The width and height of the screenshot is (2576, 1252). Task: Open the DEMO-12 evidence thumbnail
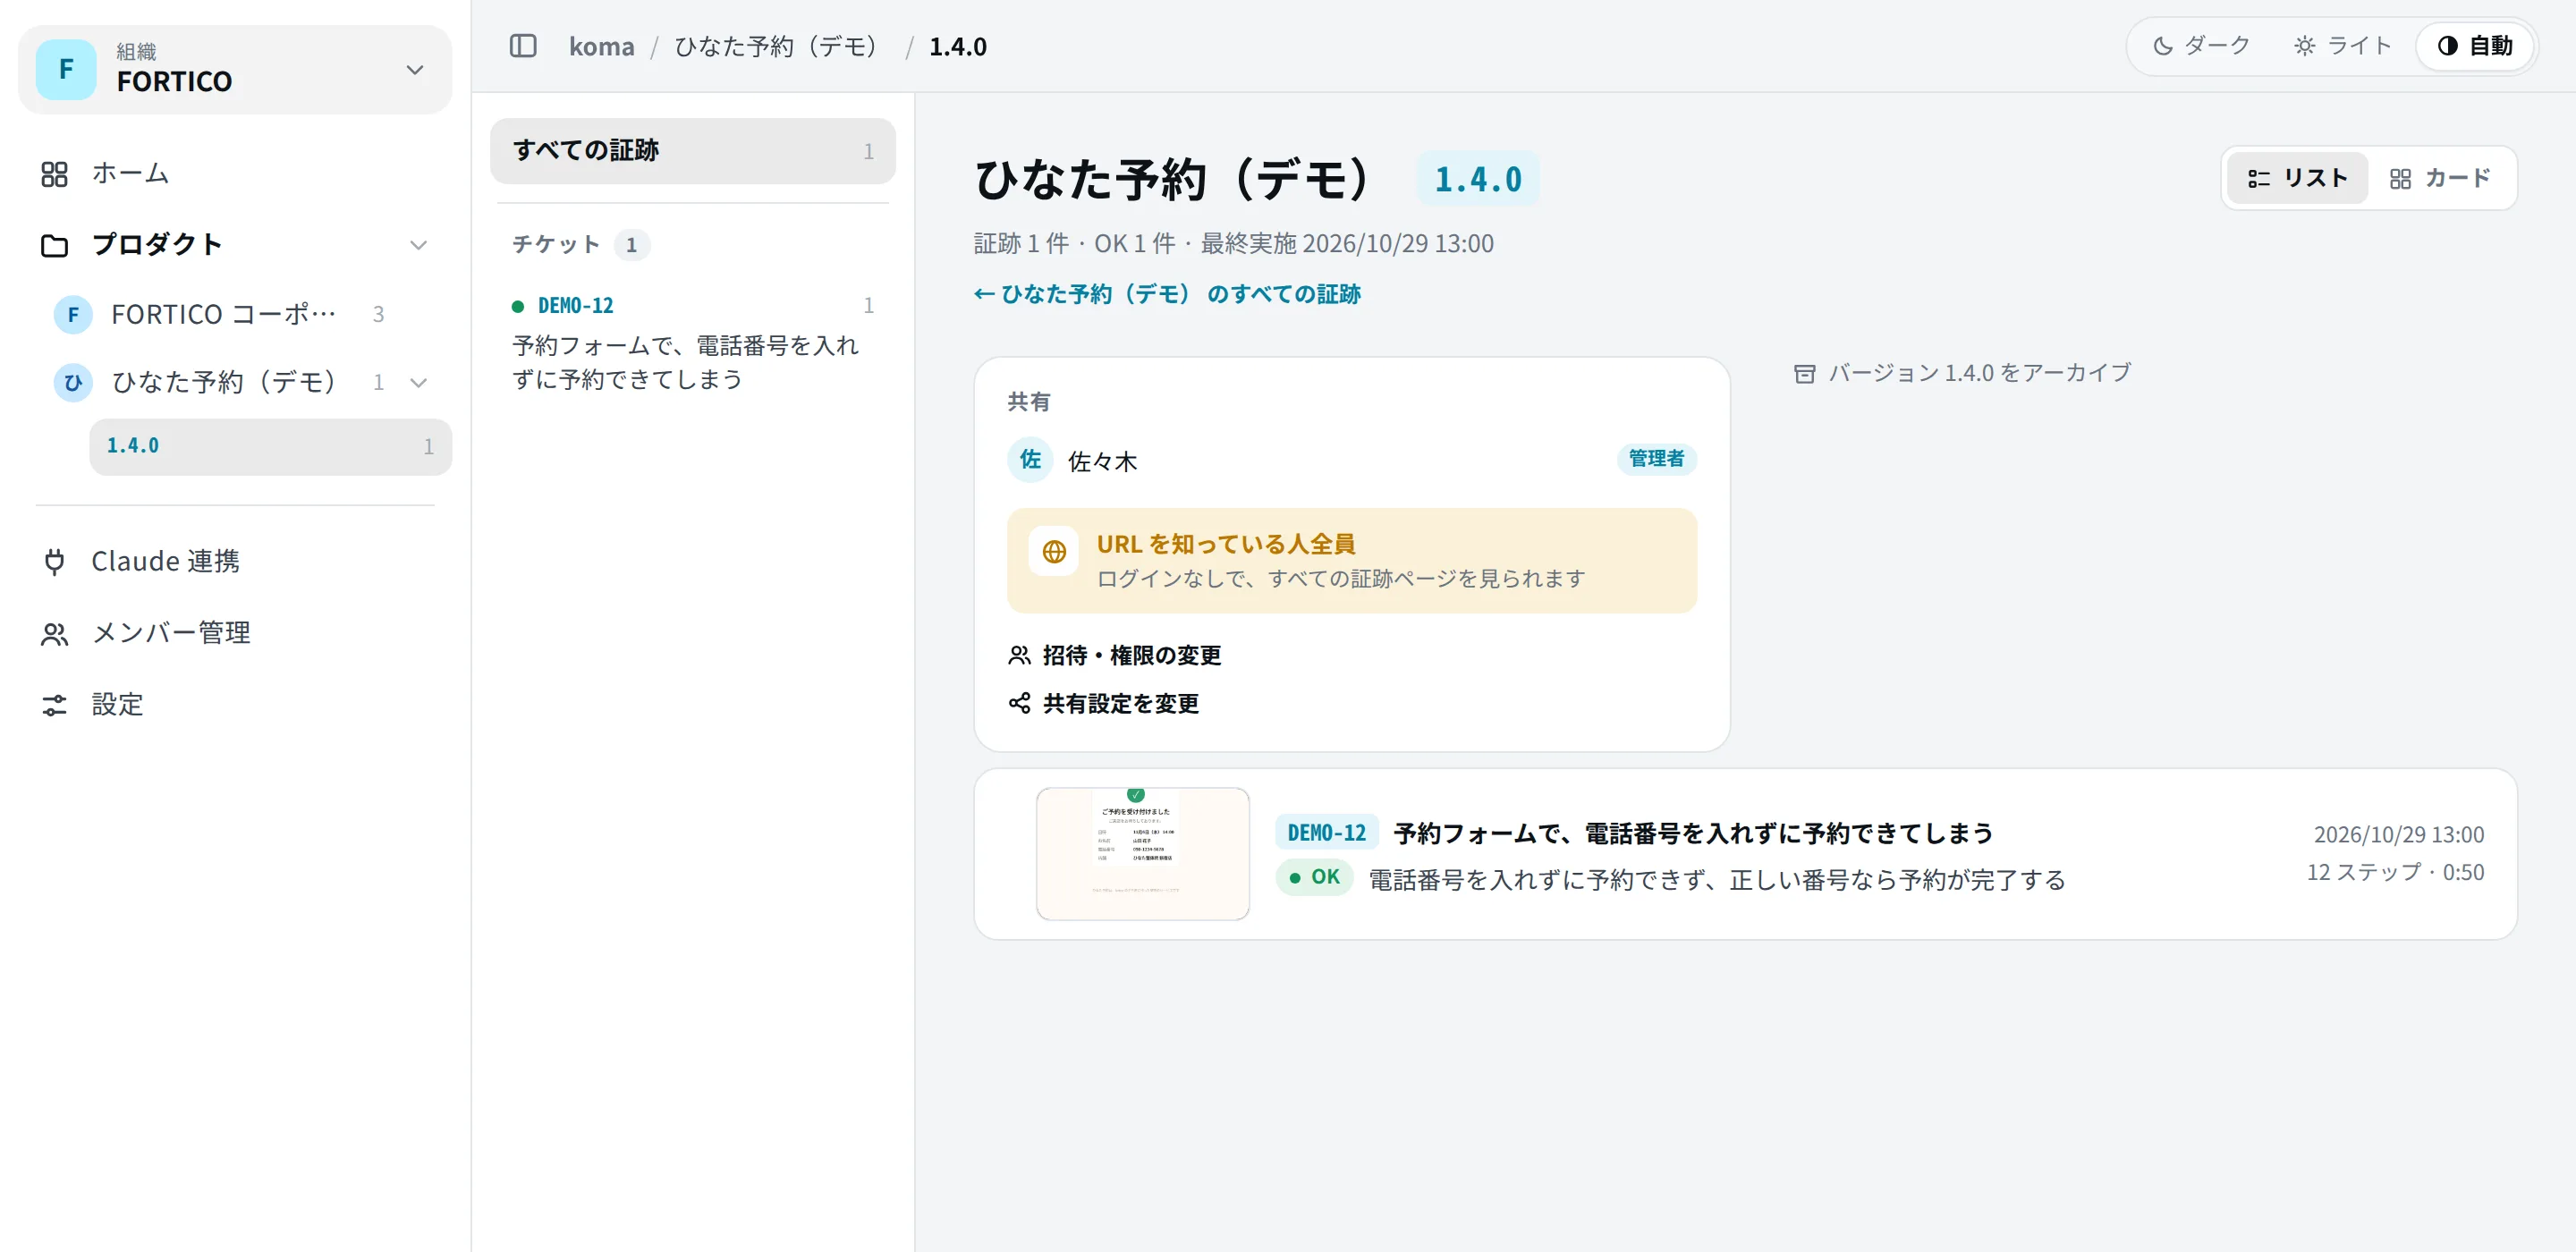[x=1142, y=853]
